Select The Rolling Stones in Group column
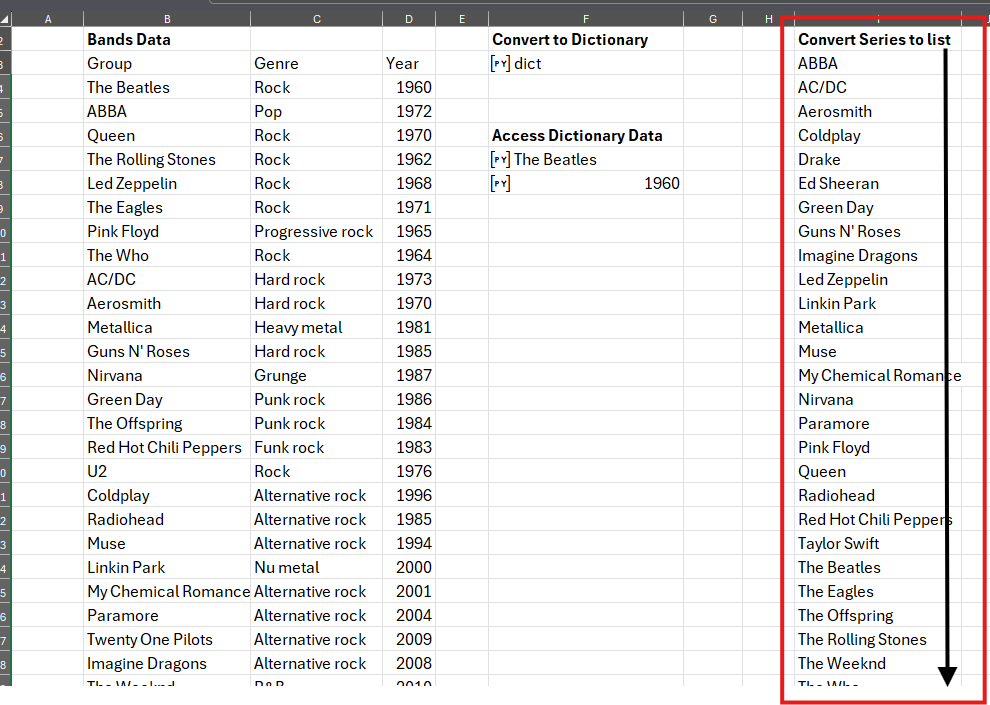The height and width of the screenshot is (705, 990). coord(167,159)
